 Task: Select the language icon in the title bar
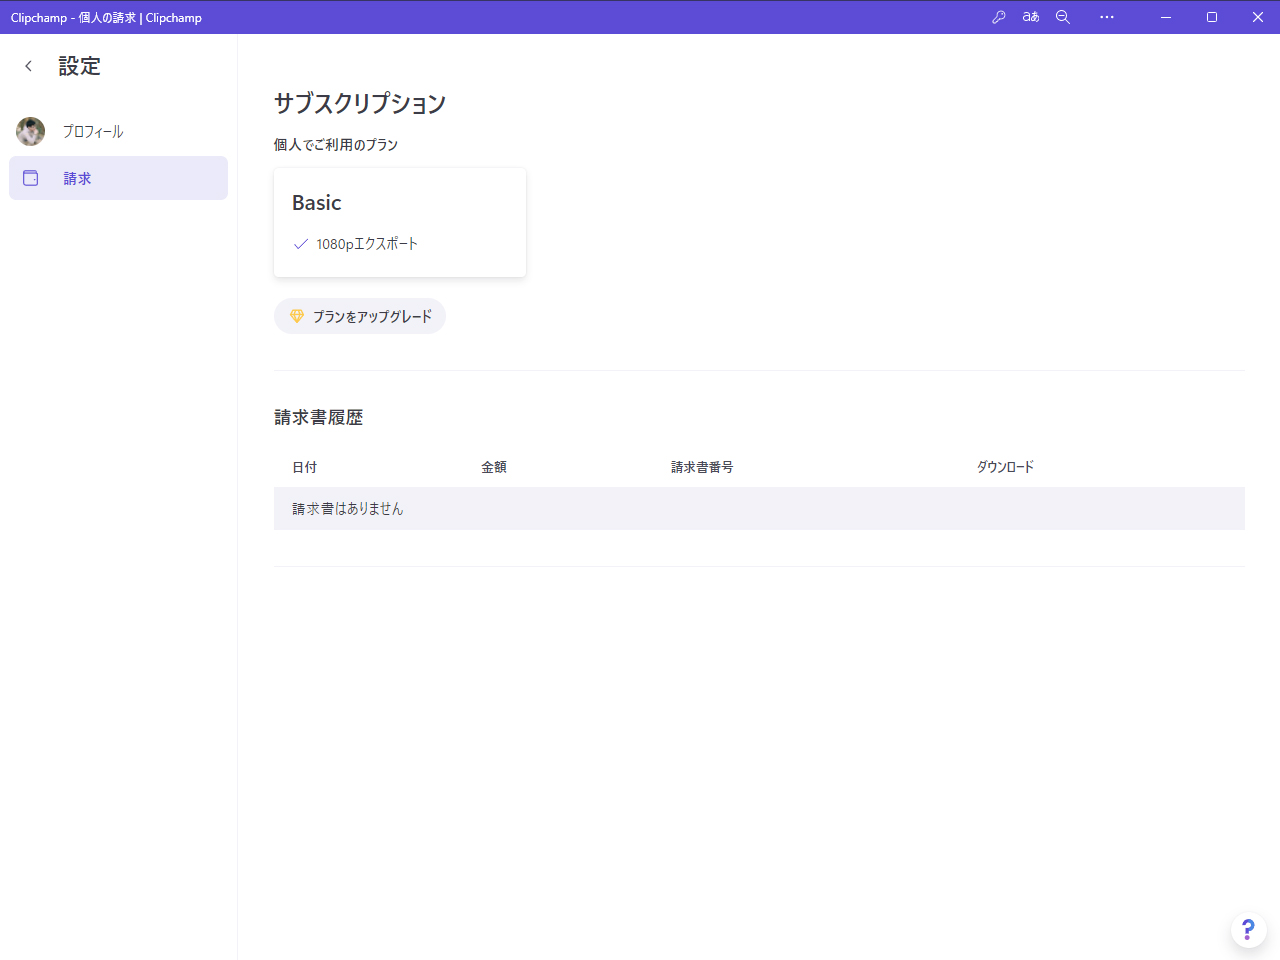(1030, 16)
